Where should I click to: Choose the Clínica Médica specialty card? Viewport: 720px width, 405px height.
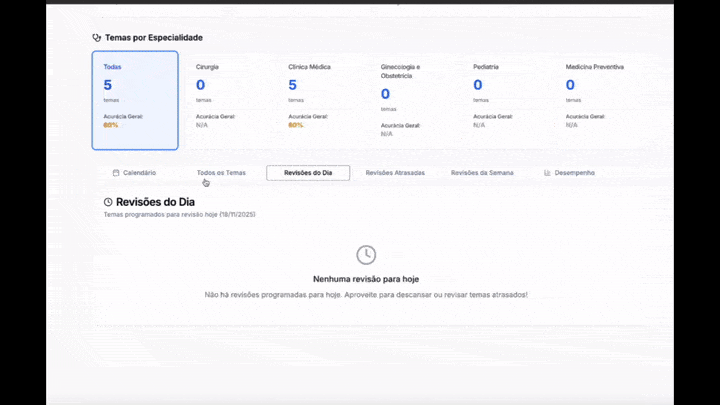coord(320,100)
